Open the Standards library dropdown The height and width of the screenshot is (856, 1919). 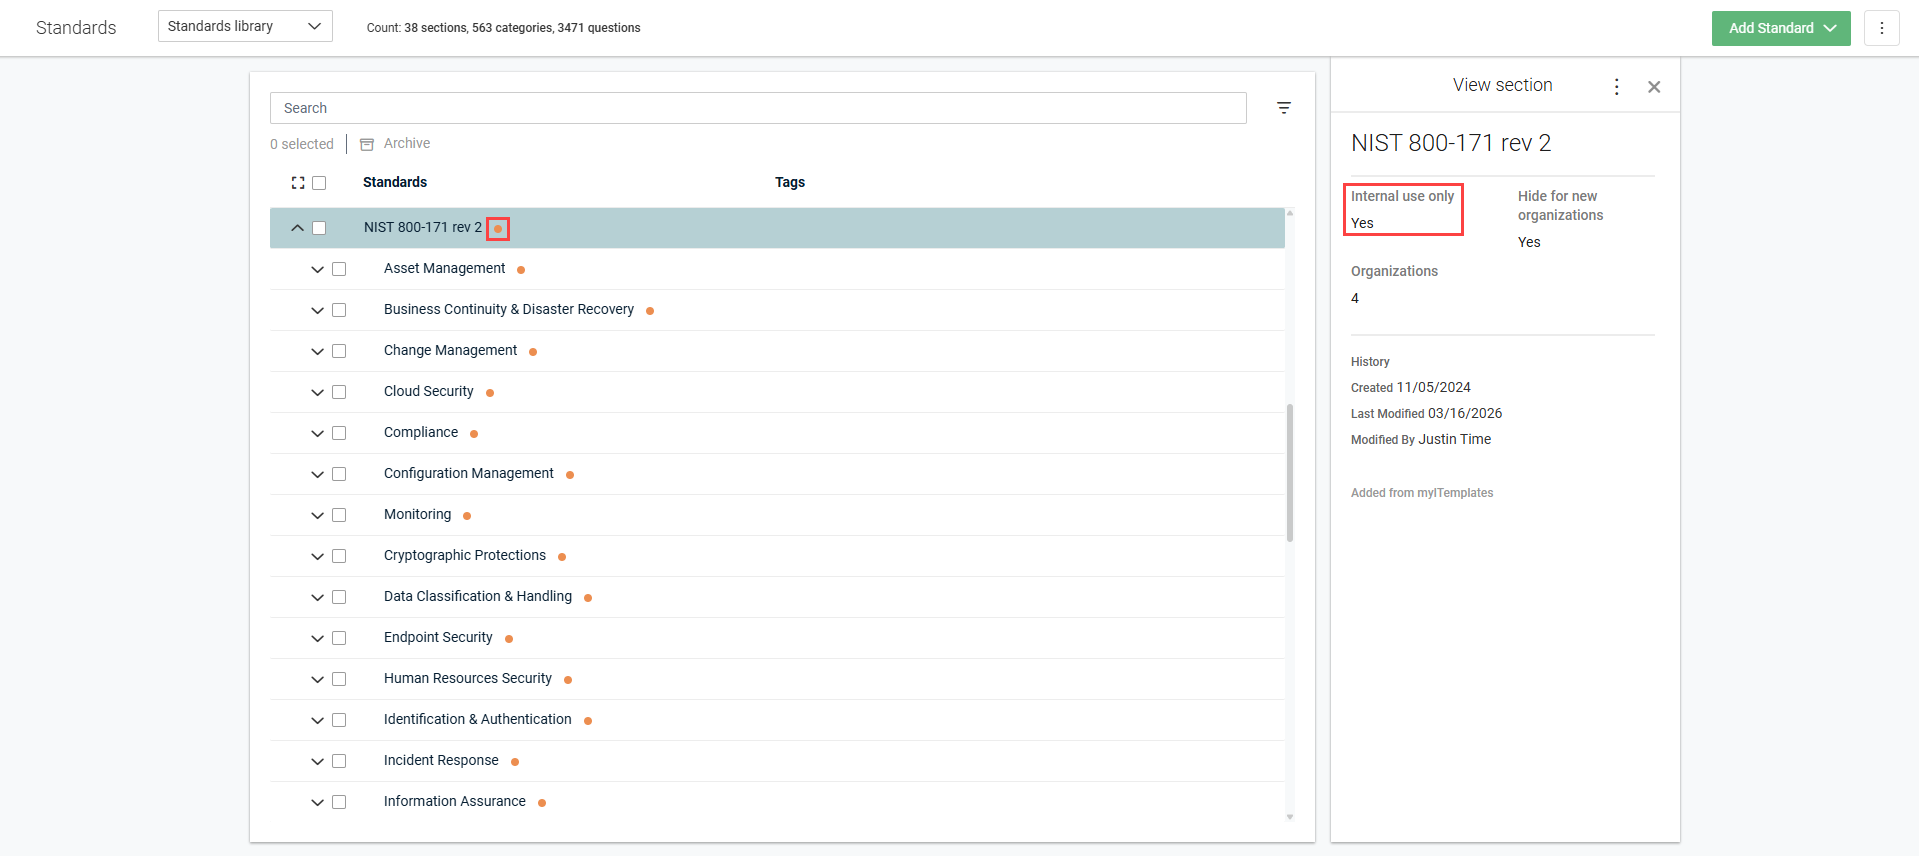point(245,26)
